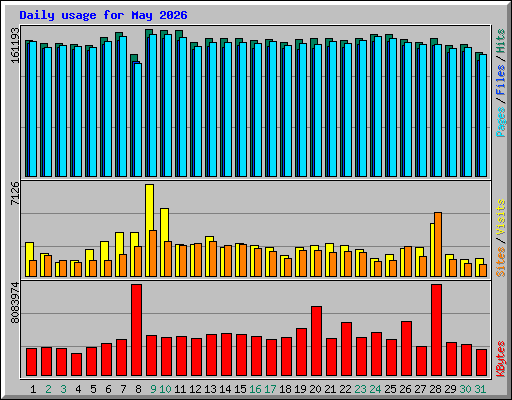
Task: Click day 18 on the x-axis
Action: click(x=285, y=389)
